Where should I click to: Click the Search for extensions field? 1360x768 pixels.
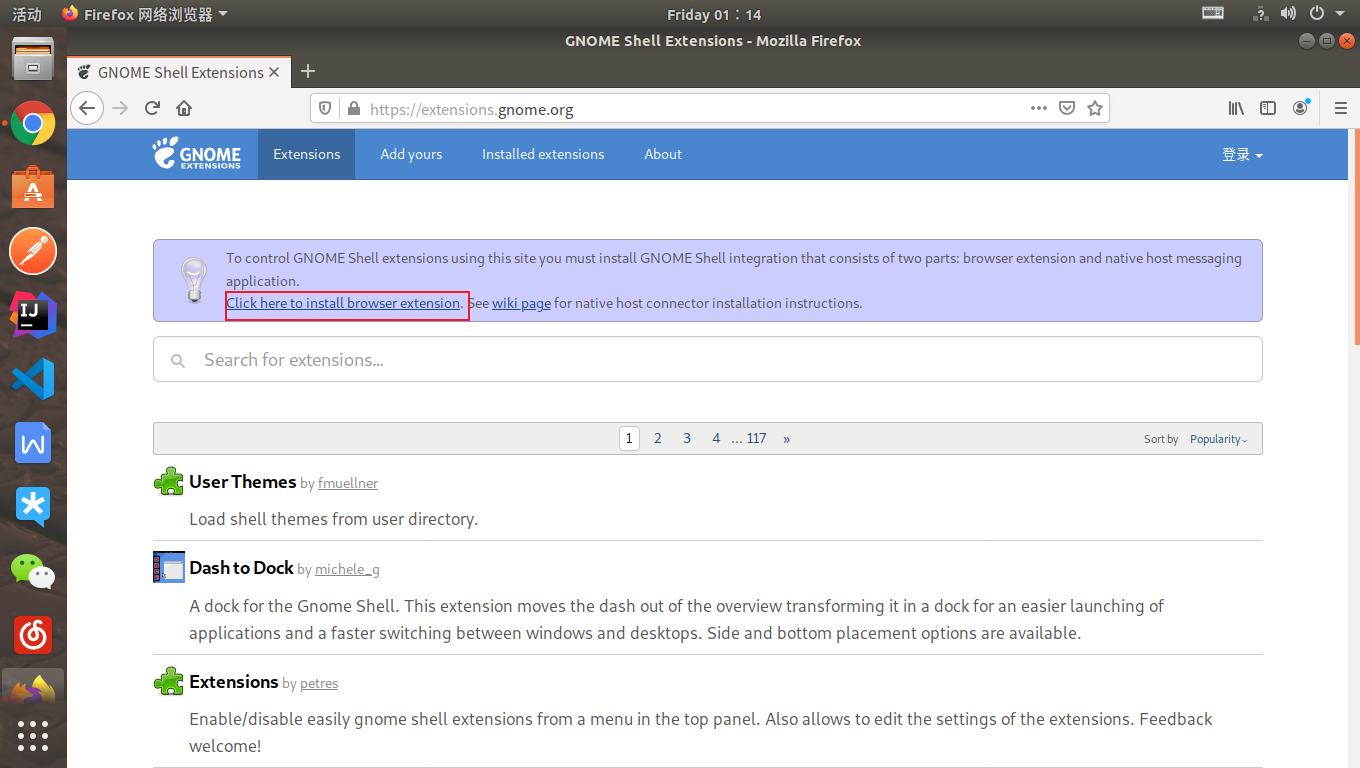[708, 359]
